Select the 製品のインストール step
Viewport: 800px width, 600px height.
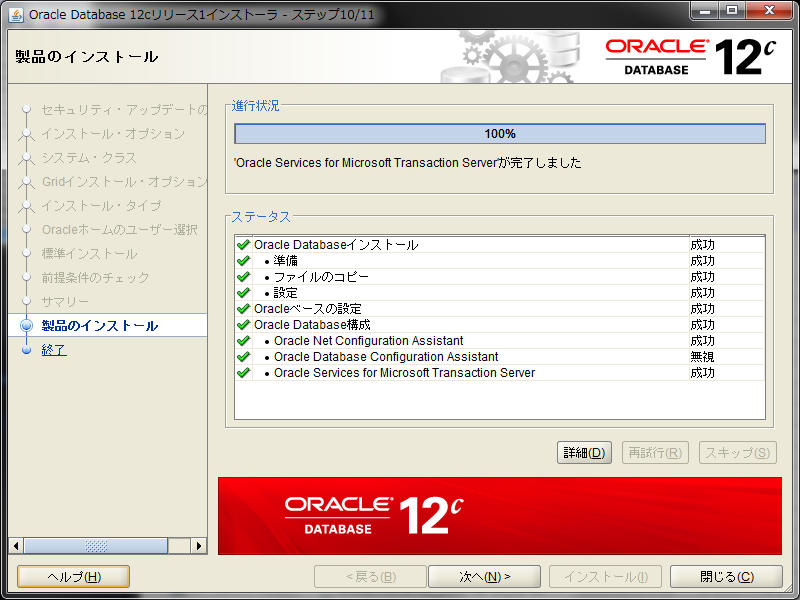click(x=100, y=326)
